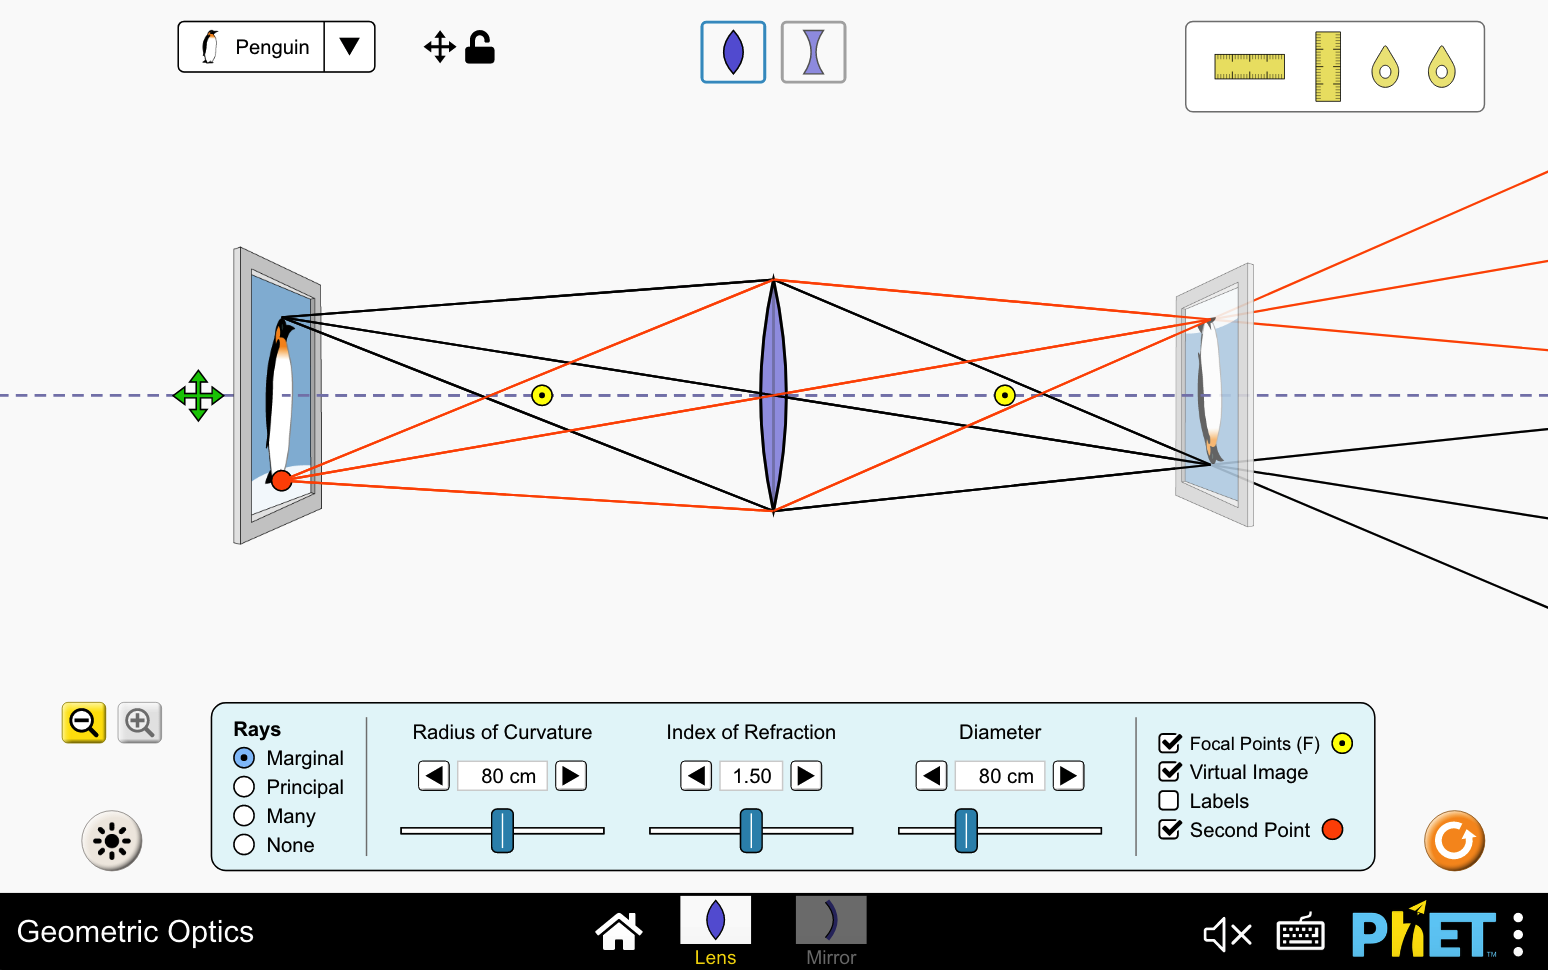Viewport: 1548px width, 970px height.
Task: Reset the simulation with the orange button
Action: (x=1455, y=840)
